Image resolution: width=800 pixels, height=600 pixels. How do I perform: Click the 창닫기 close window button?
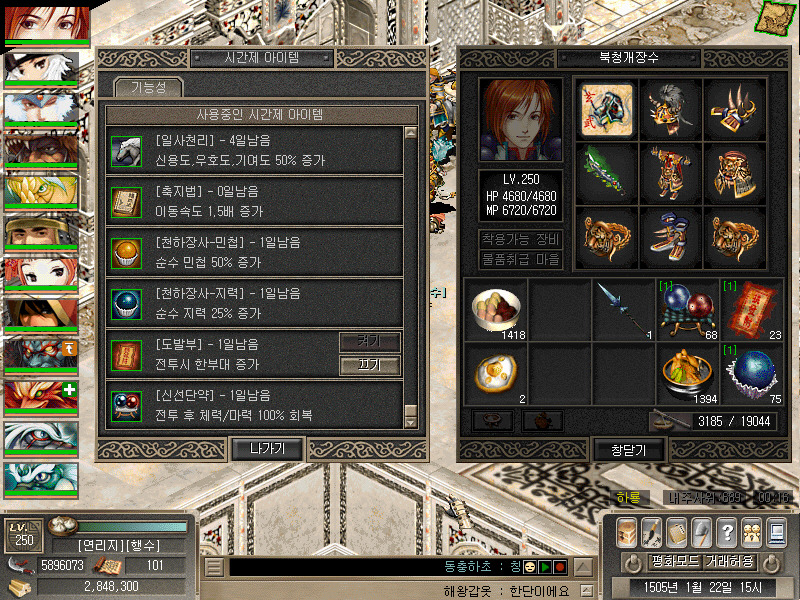pos(629,450)
